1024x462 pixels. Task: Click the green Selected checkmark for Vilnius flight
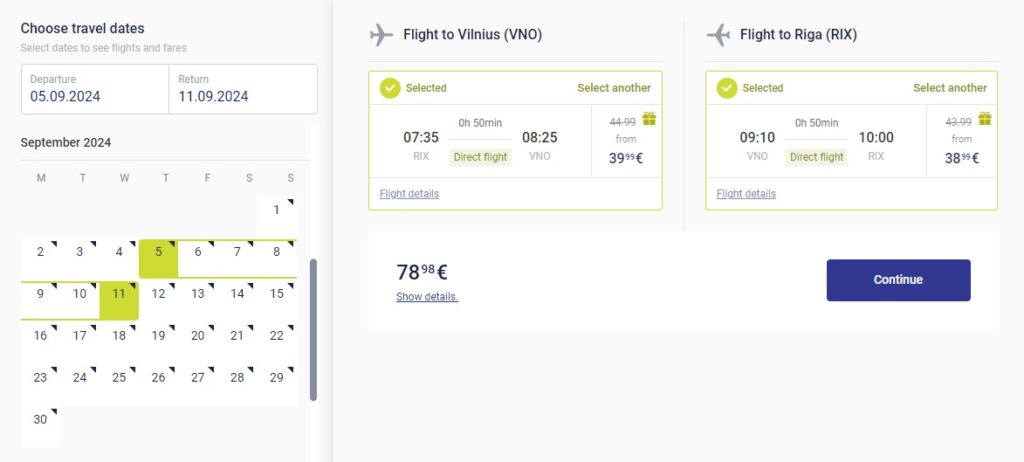pos(390,88)
